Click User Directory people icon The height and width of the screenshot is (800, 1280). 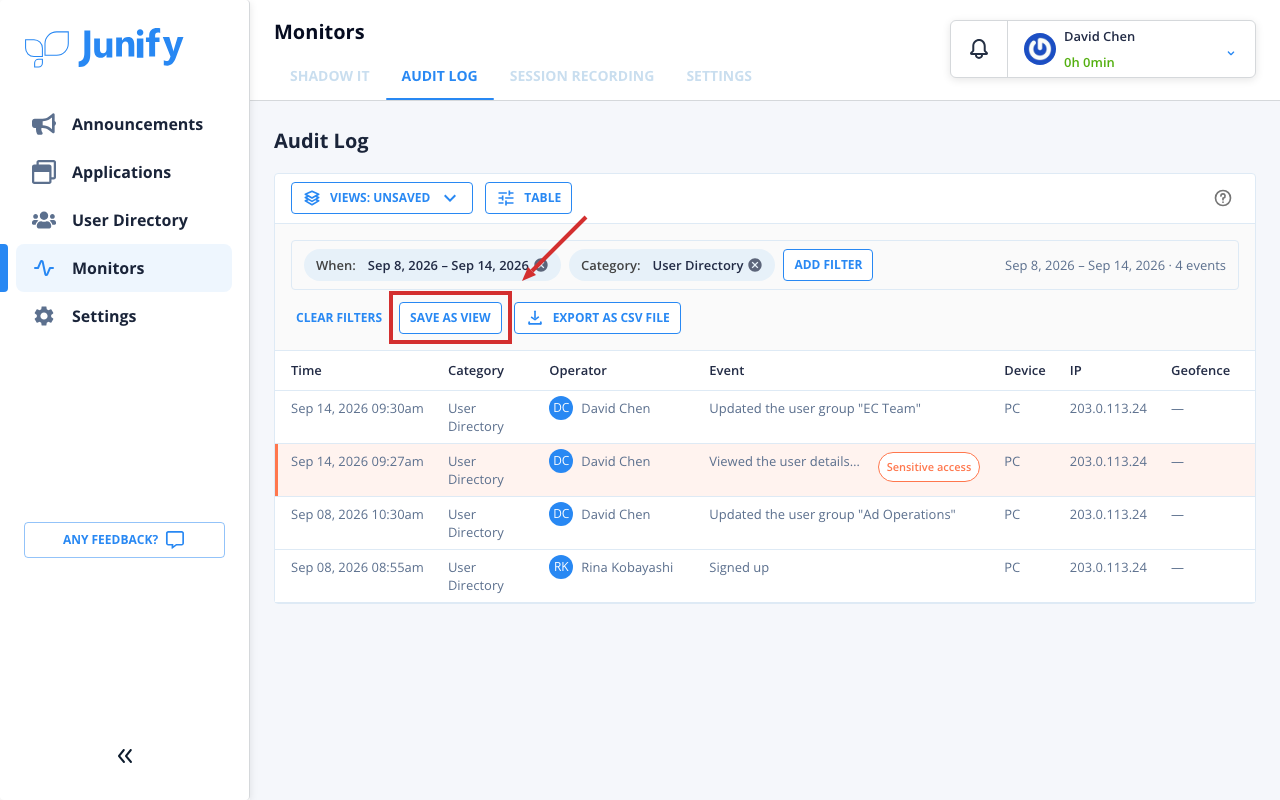click(x=44, y=220)
